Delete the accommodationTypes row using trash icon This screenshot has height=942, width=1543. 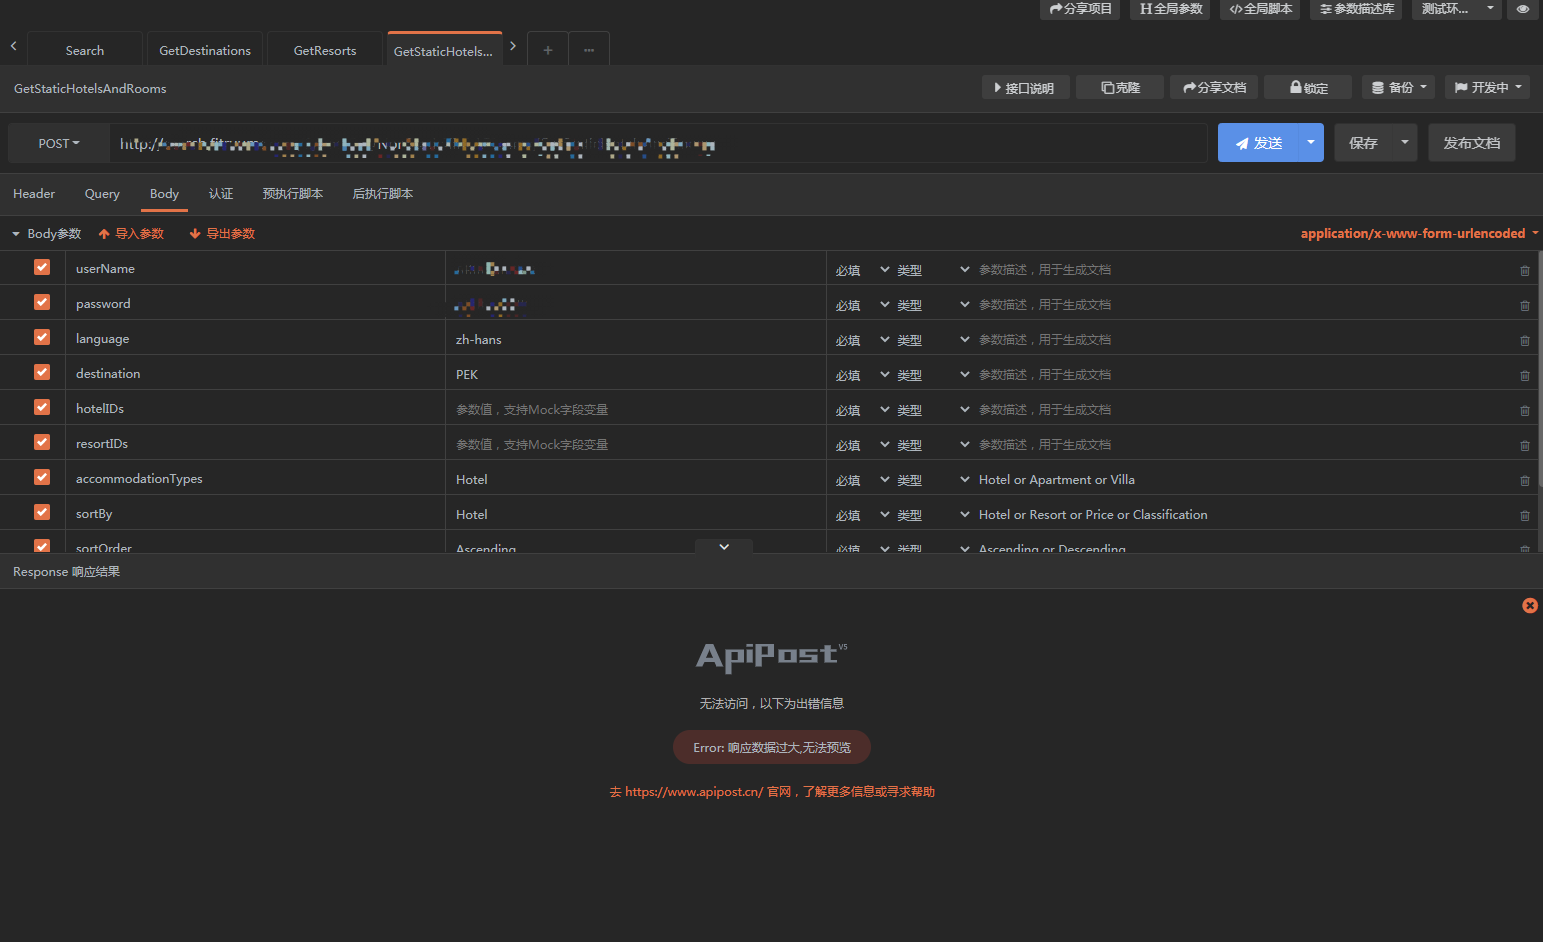click(1524, 480)
